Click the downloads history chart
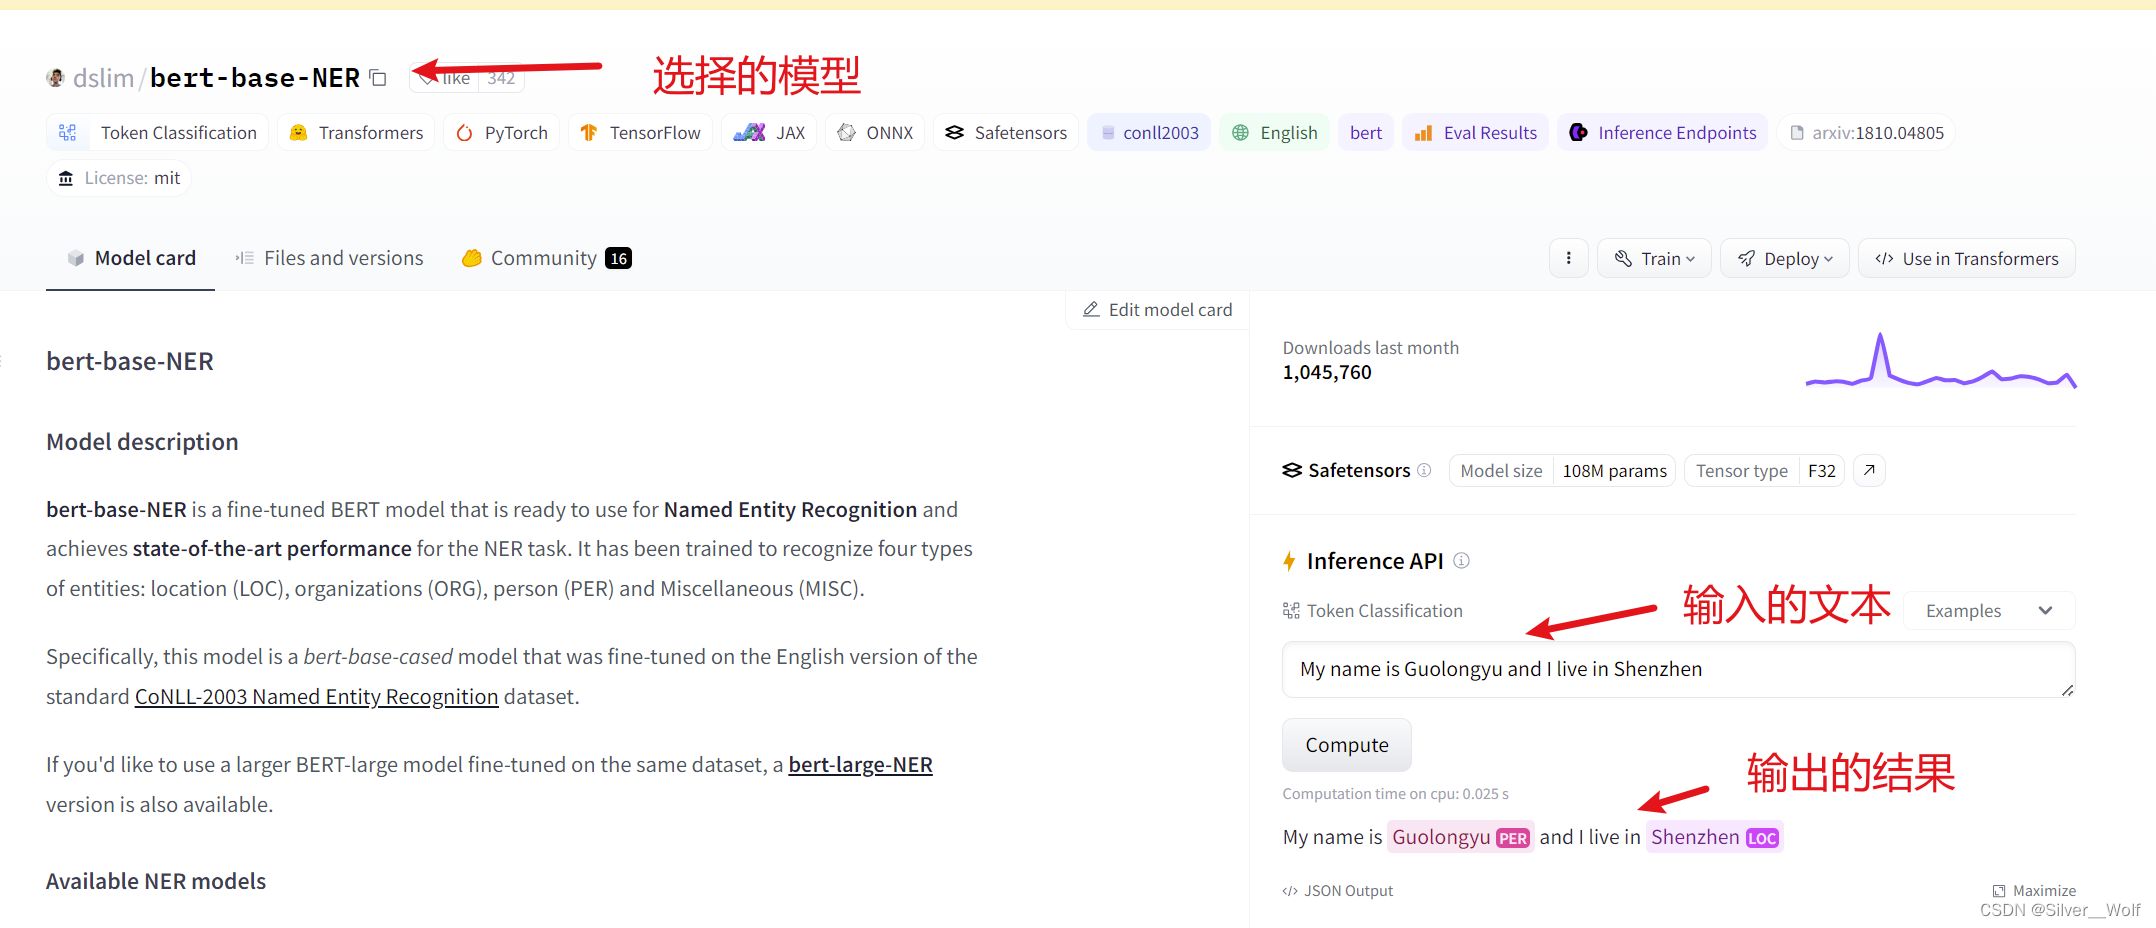 click(x=1941, y=361)
